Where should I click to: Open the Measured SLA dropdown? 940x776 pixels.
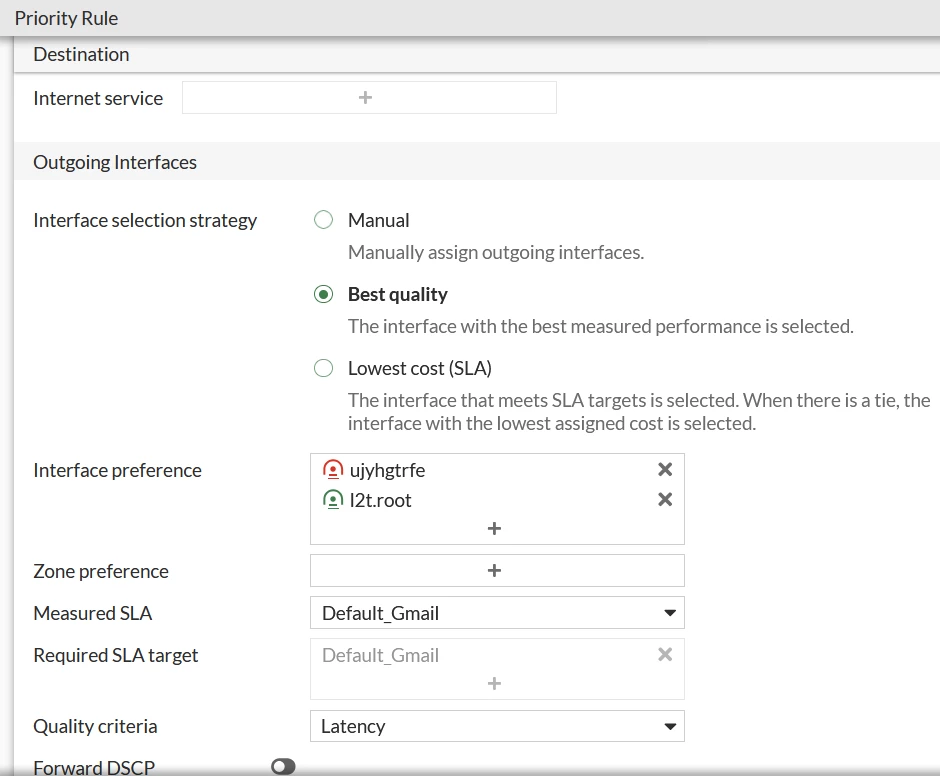[x=497, y=613]
